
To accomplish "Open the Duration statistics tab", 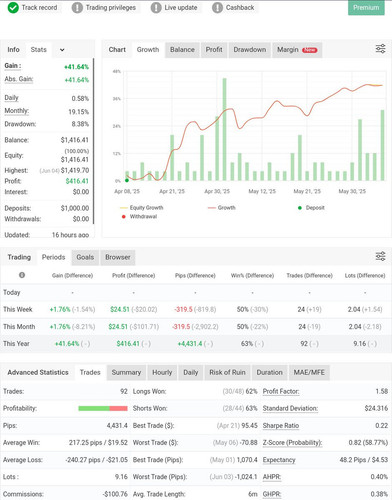I will (x=269, y=372).
